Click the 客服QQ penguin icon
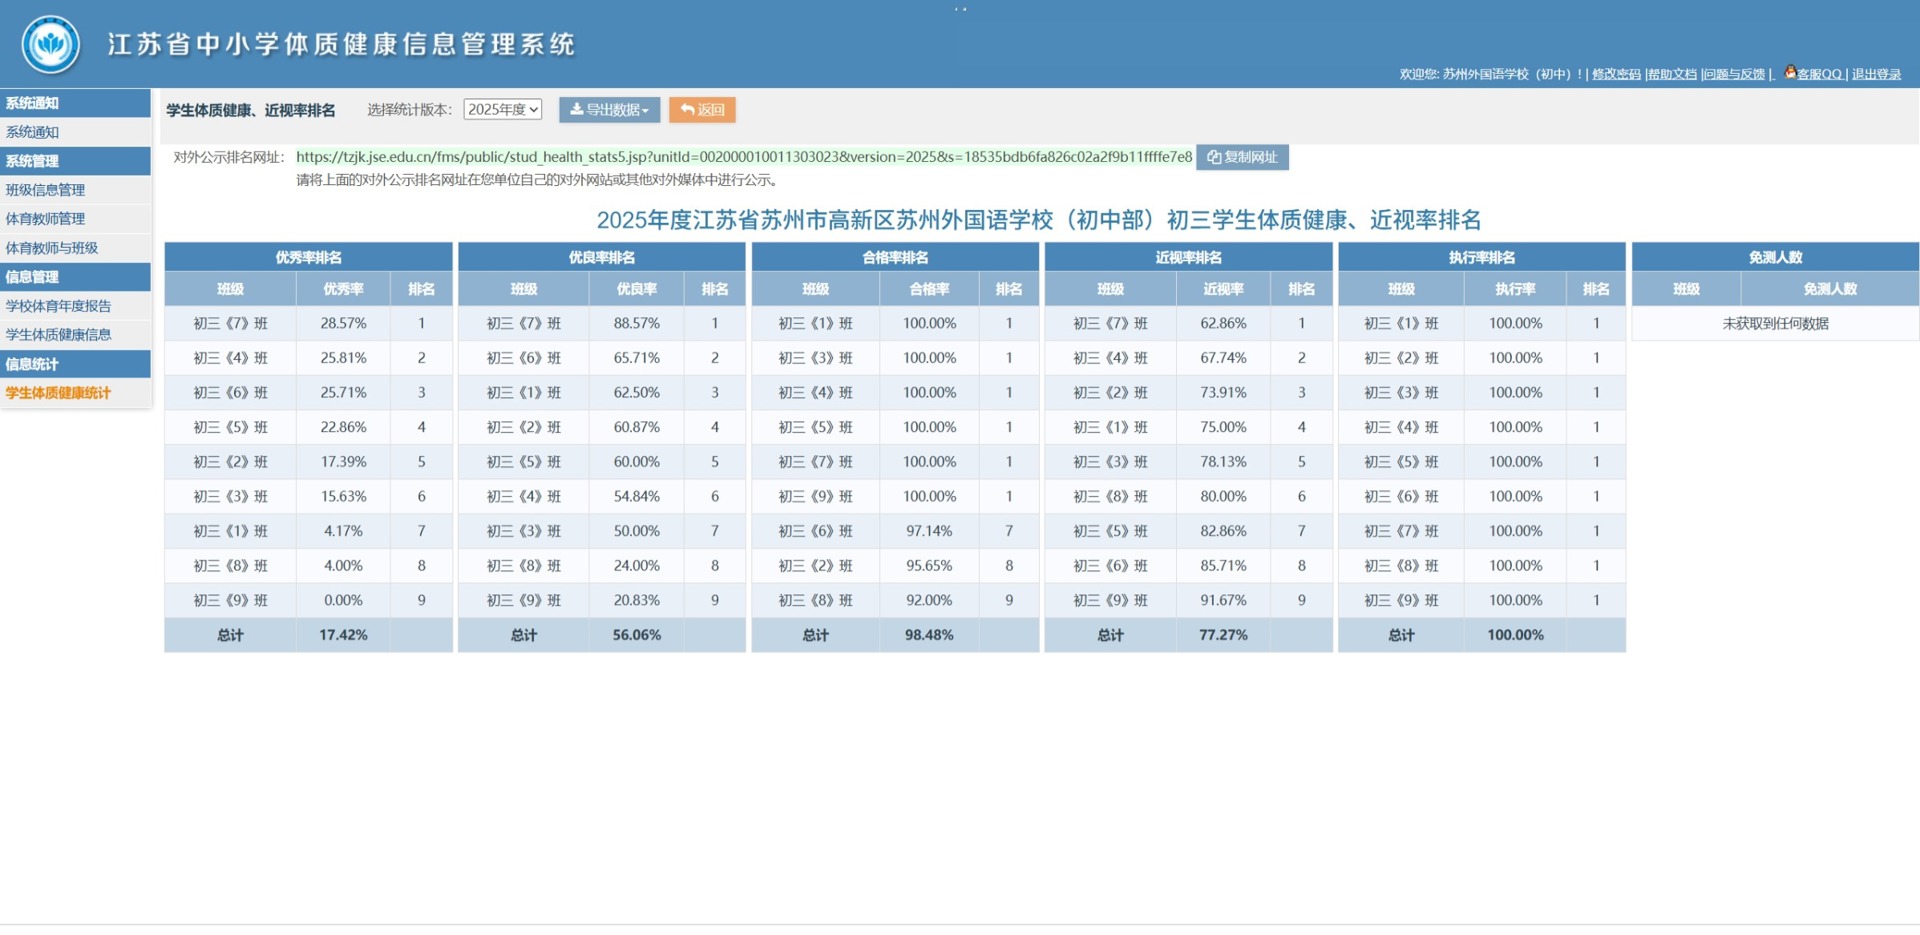Image resolution: width=1920 pixels, height=935 pixels. tap(1790, 73)
